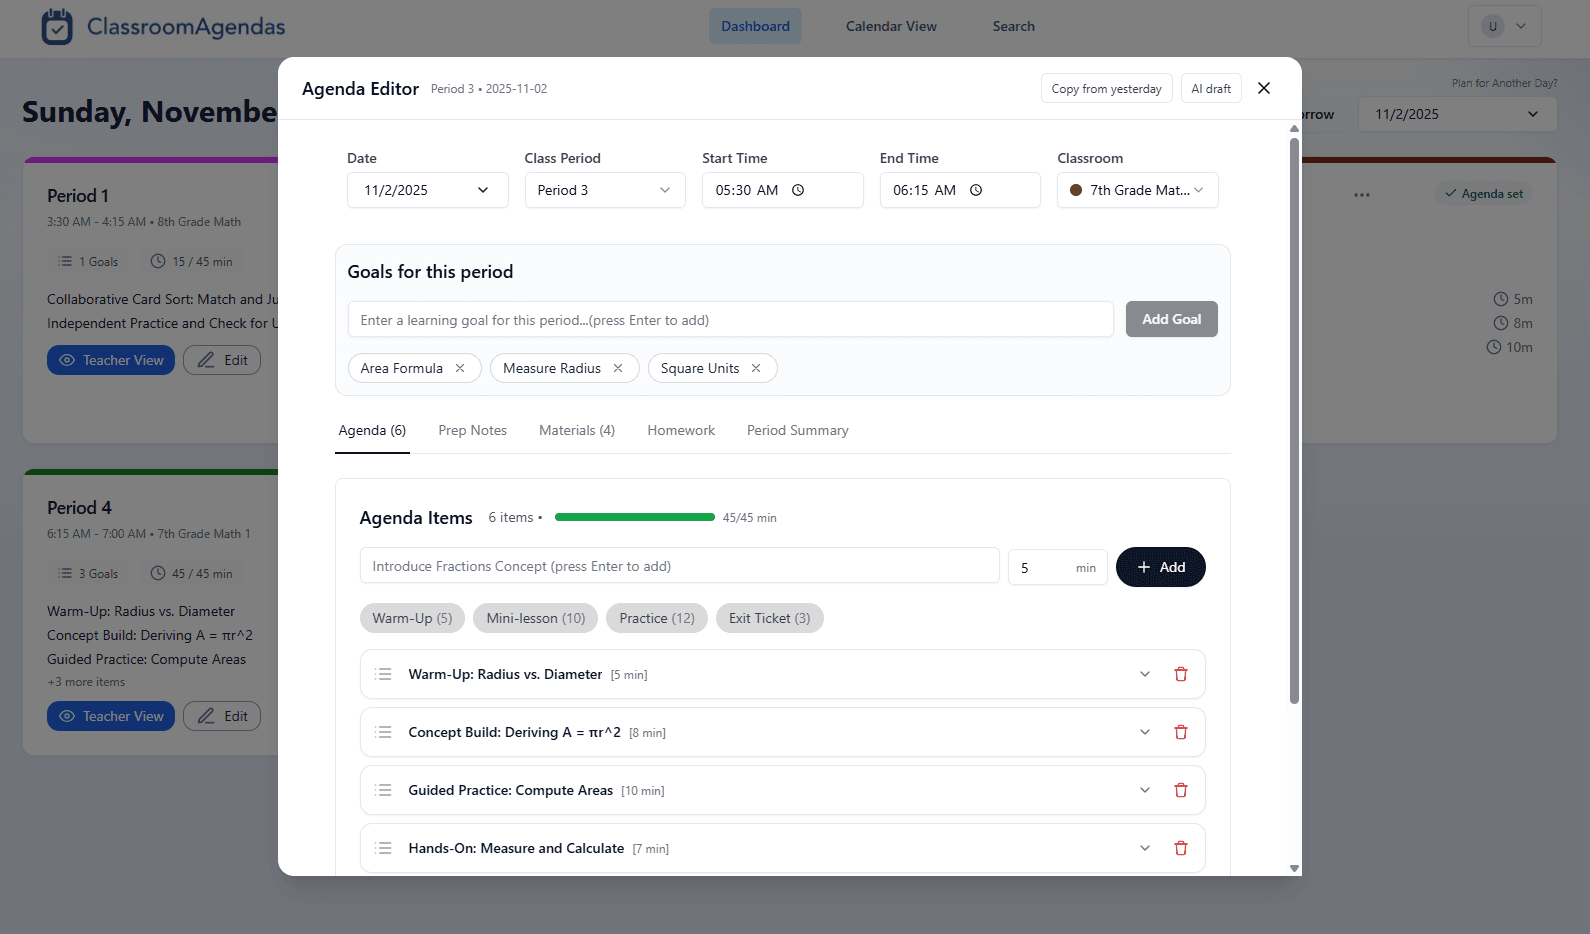Image resolution: width=1590 pixels, height=934 pixels.
Task: Delete the Guided Practice: Compute Areas item
Action: (x=1181, y=790)
